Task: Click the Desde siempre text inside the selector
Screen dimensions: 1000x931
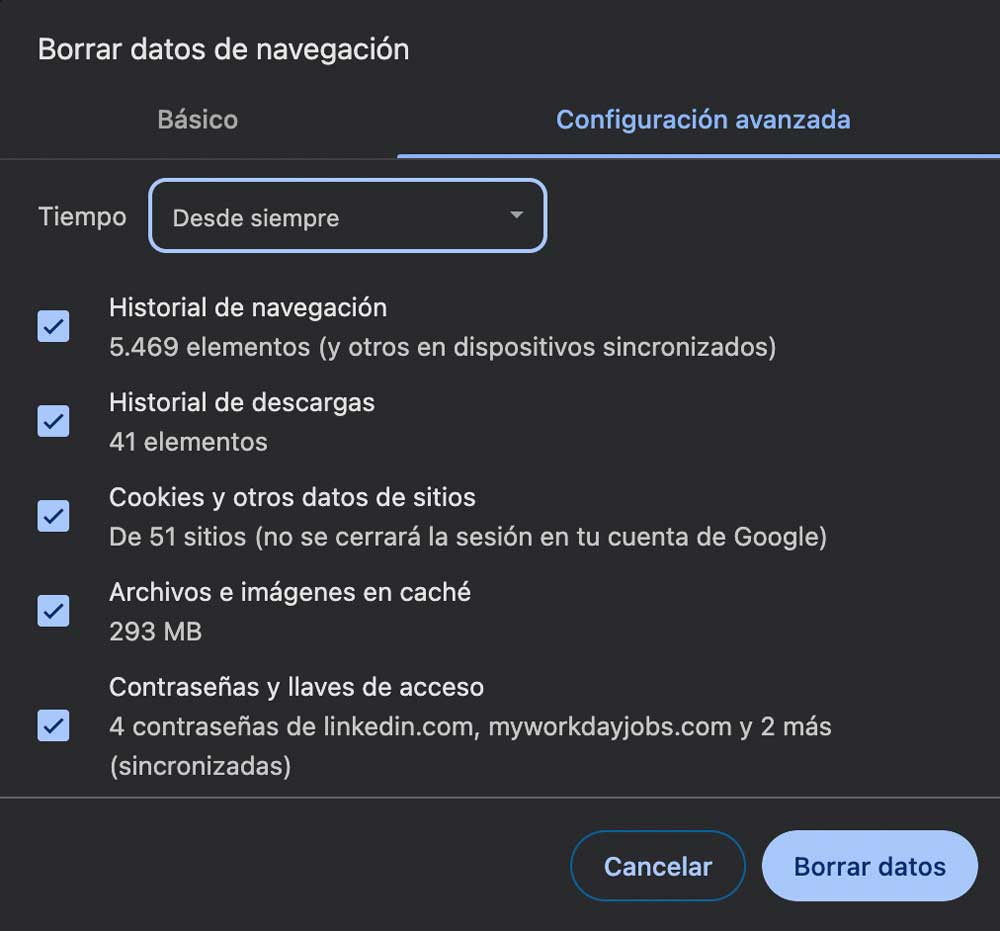Action: 255,216
